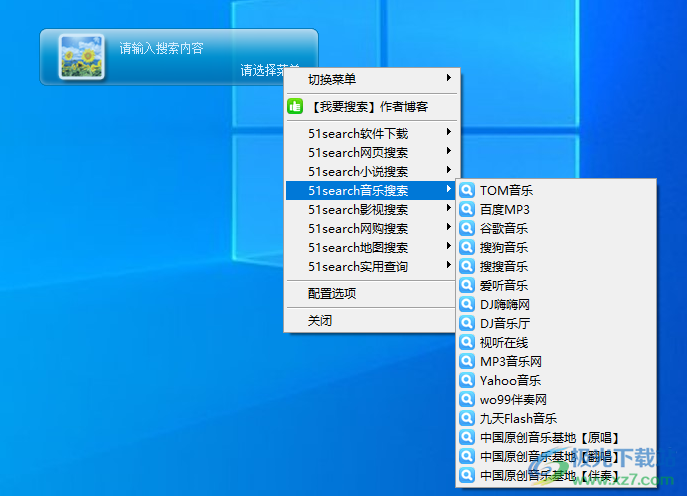Open the 配置选项 settings entry
This screenshot has height=496, width=687.
click(371, 294)
